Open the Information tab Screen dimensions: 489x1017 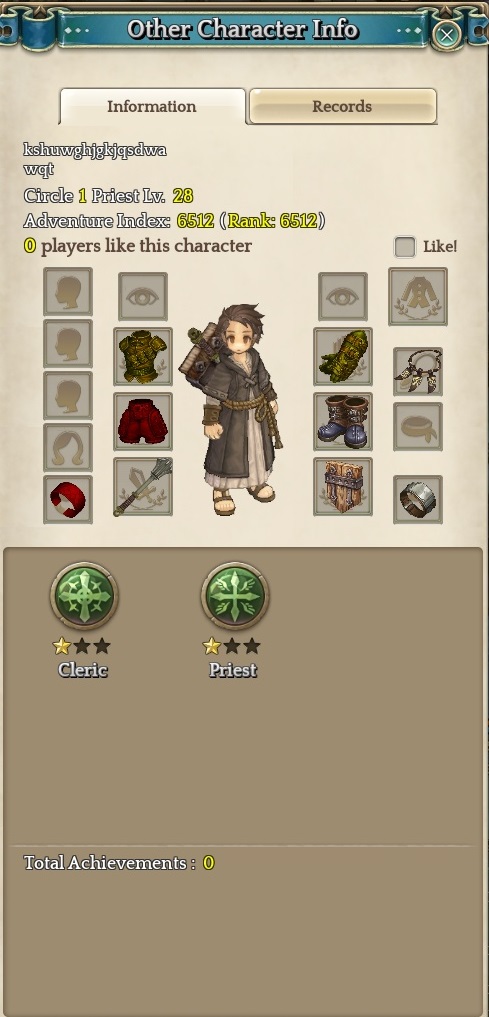[152, 106]
